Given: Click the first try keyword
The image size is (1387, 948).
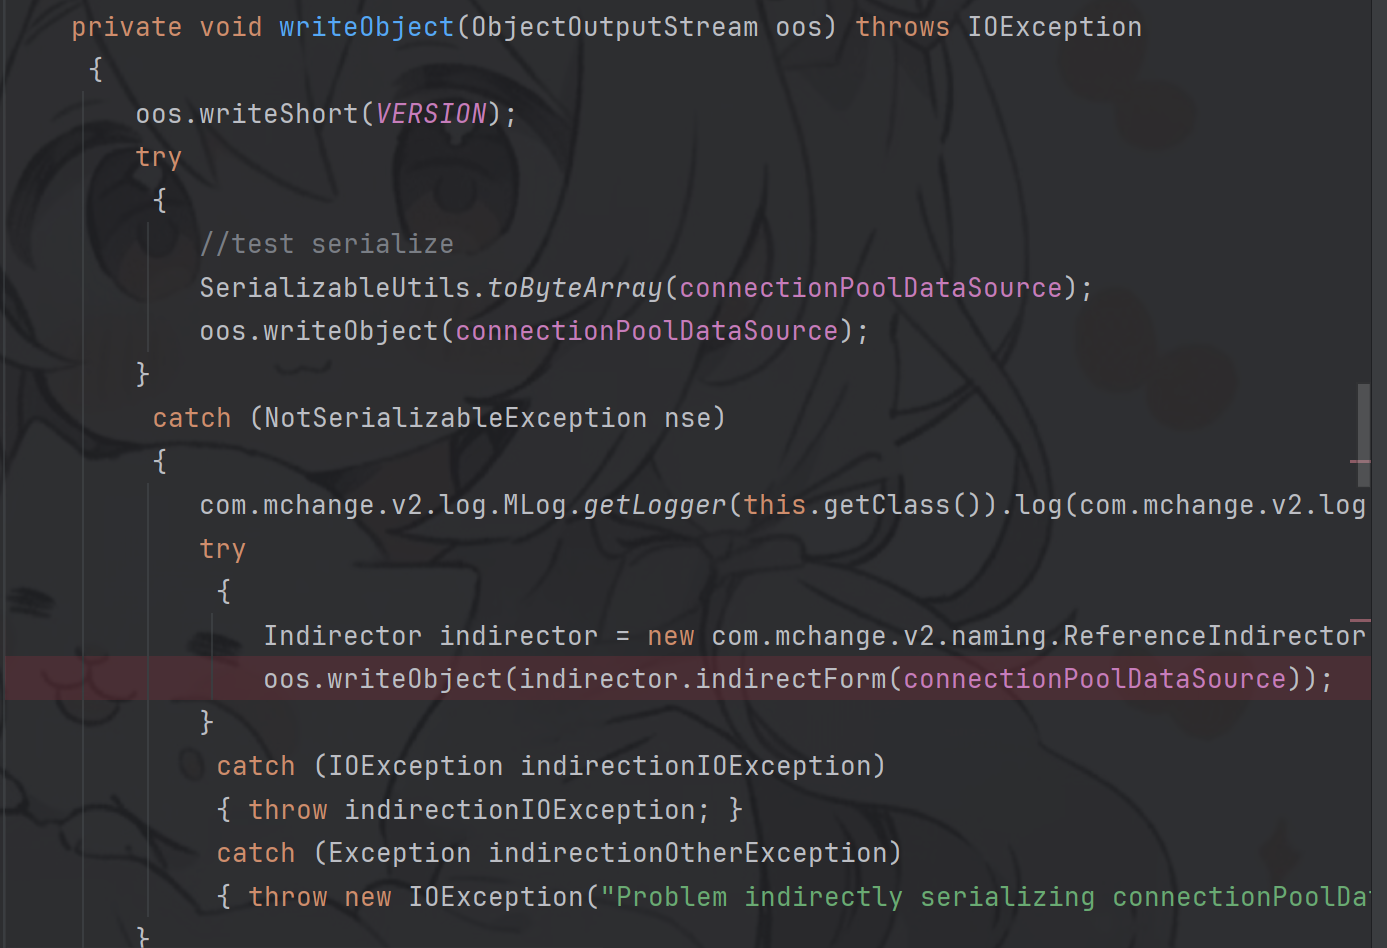Looking at the screenshot, I should (158, 157).
